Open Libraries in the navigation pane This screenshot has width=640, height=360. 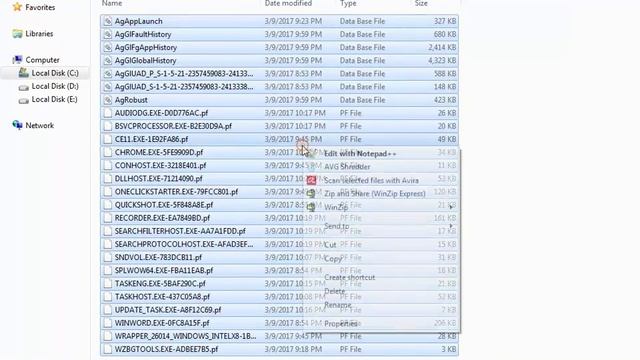click(x=39, y=34)
